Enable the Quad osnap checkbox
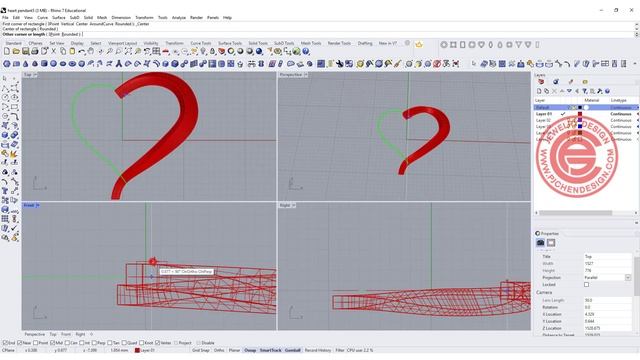Image resolution: width=640 pixels, height=360 pixels. pos(124,343)
